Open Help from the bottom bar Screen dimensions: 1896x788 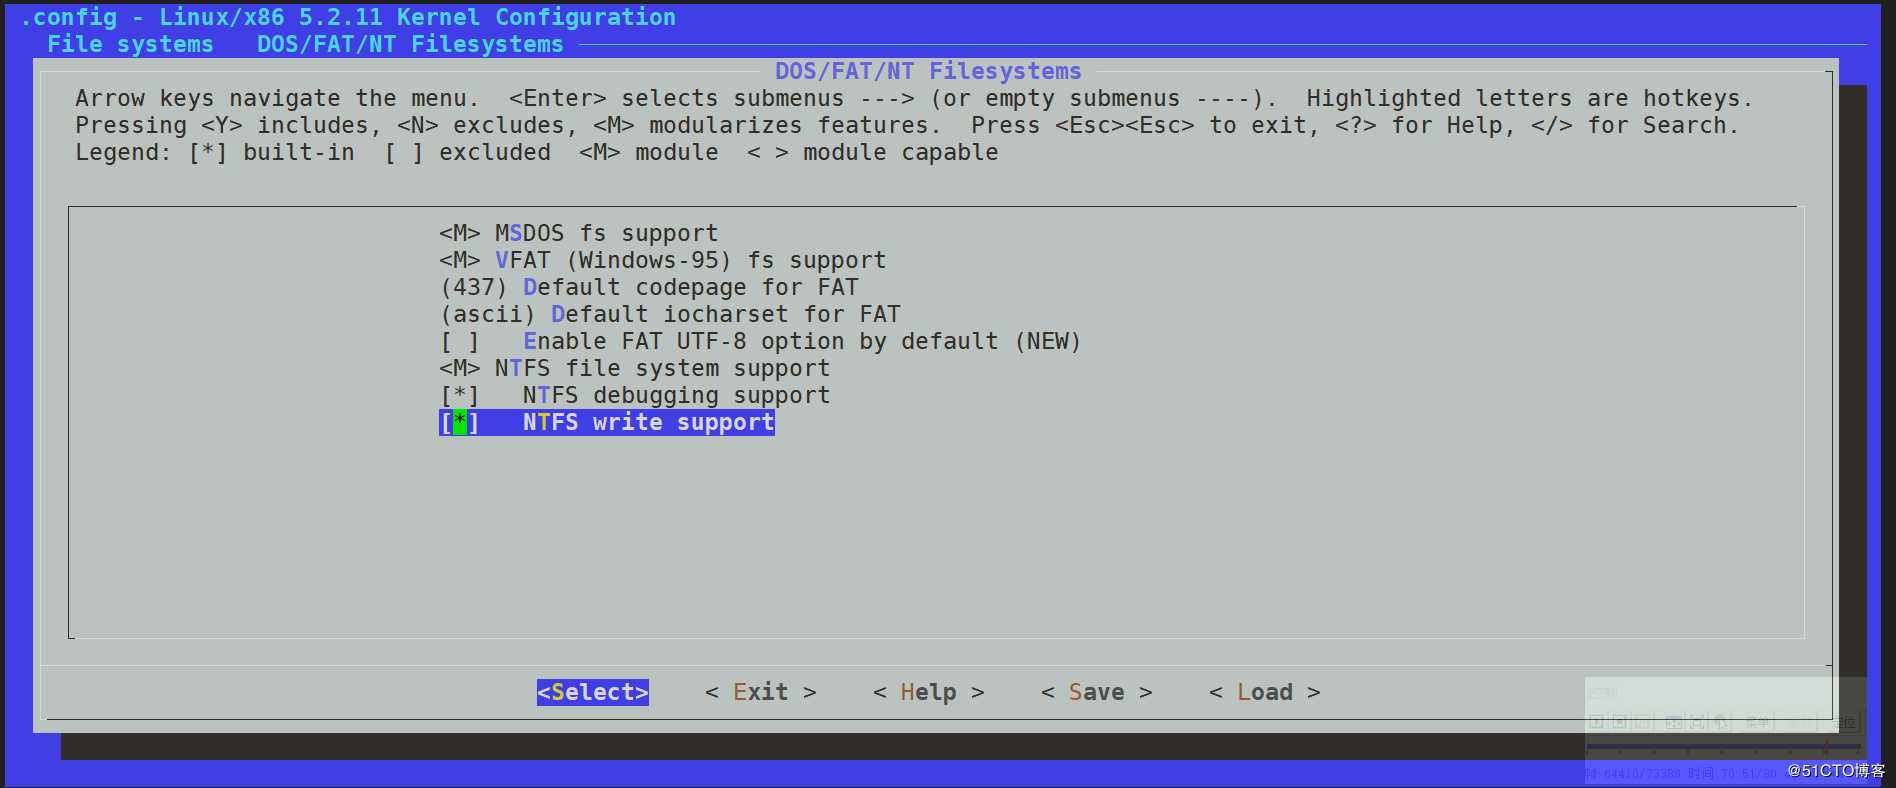click(929, 692)
